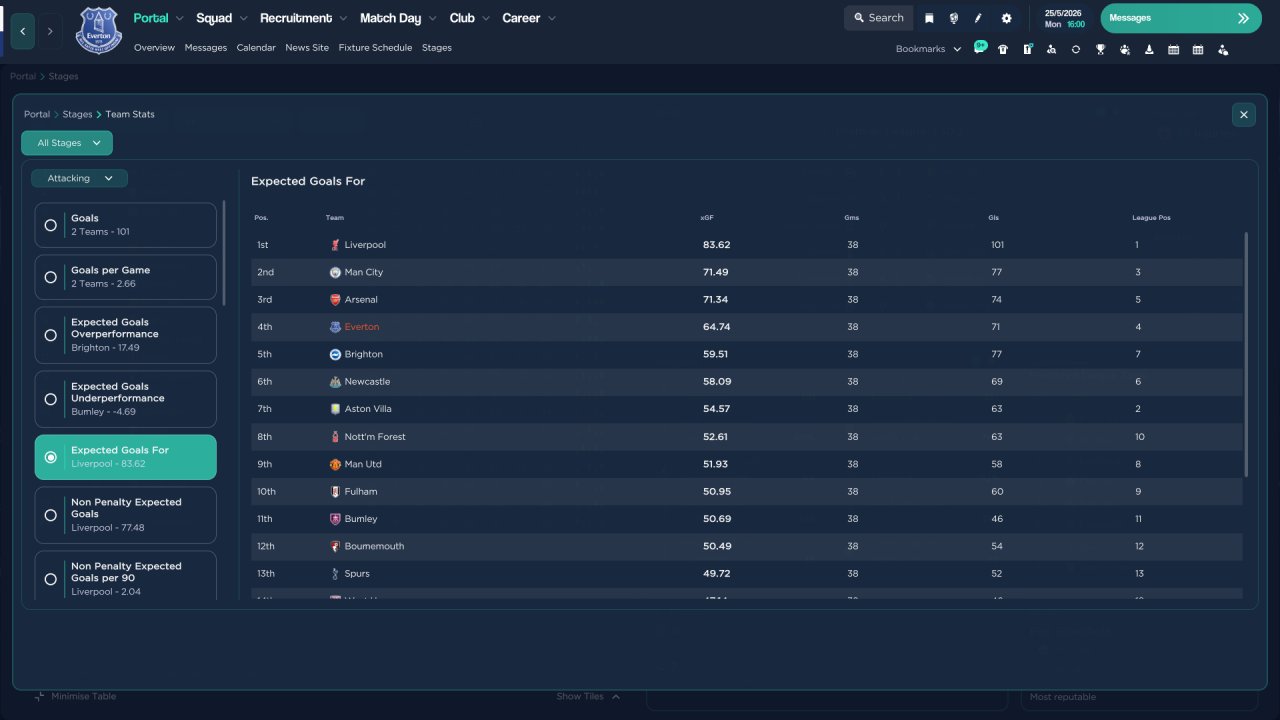Open the Fixture Schedule sub-tab
The width and height of the screenshot is (1280, 720).
[375, 48]
